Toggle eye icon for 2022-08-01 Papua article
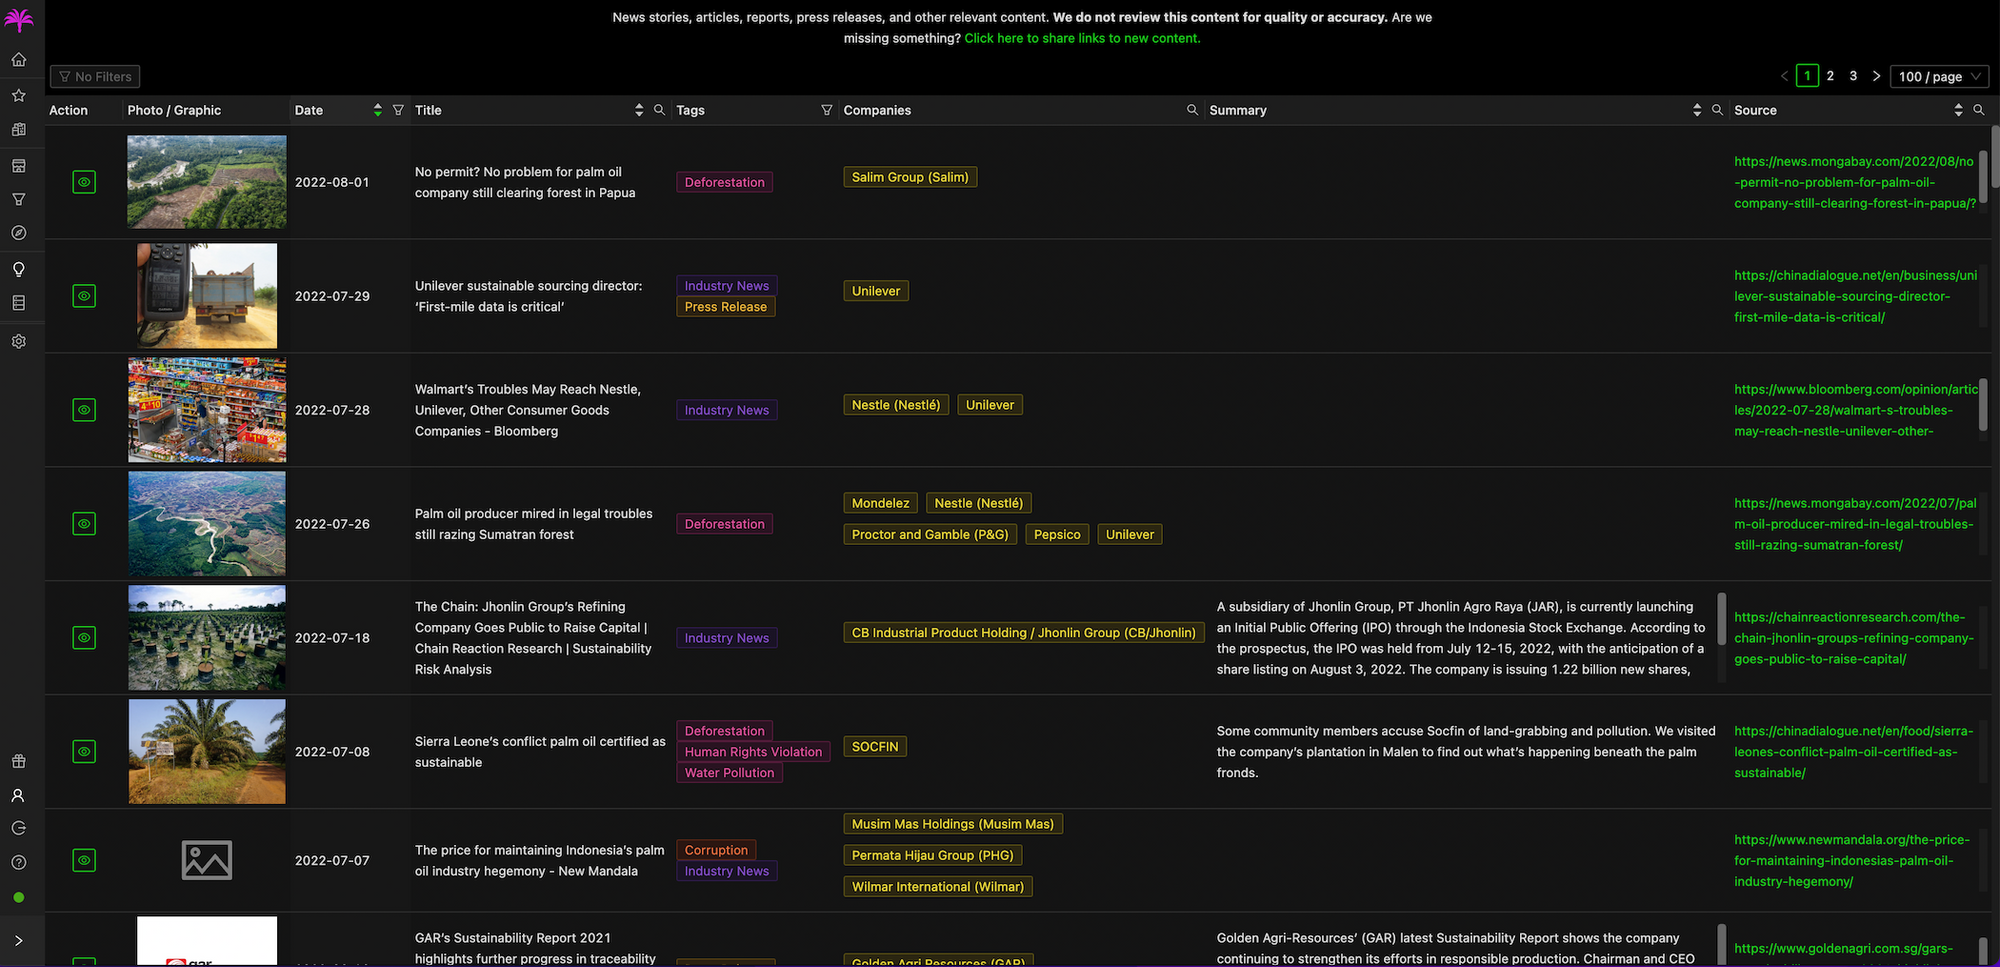 pos(84,182)
